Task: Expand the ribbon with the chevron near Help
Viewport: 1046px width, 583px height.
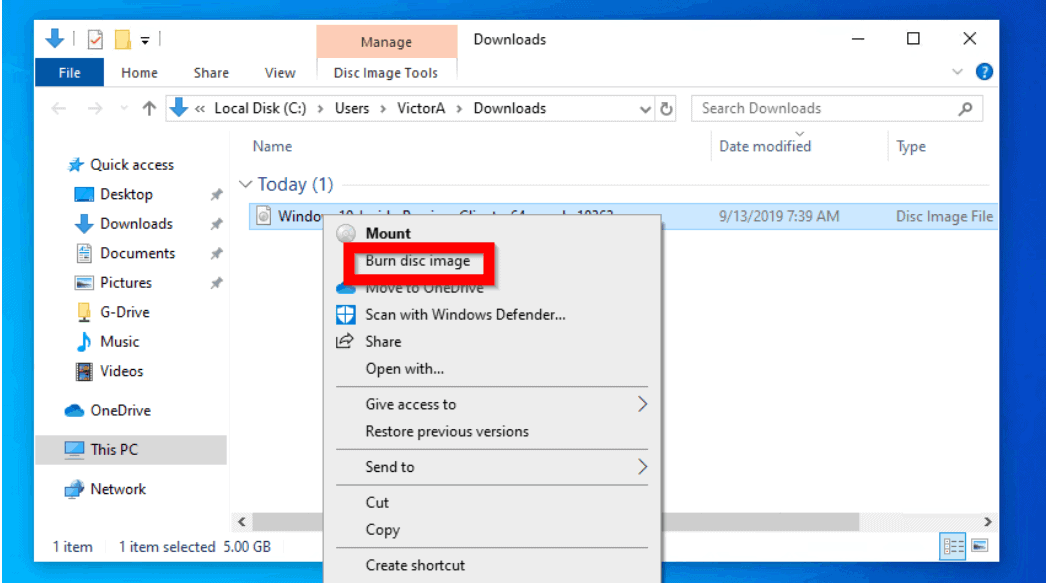Action: pyautogui.click(x=957, y=71)
